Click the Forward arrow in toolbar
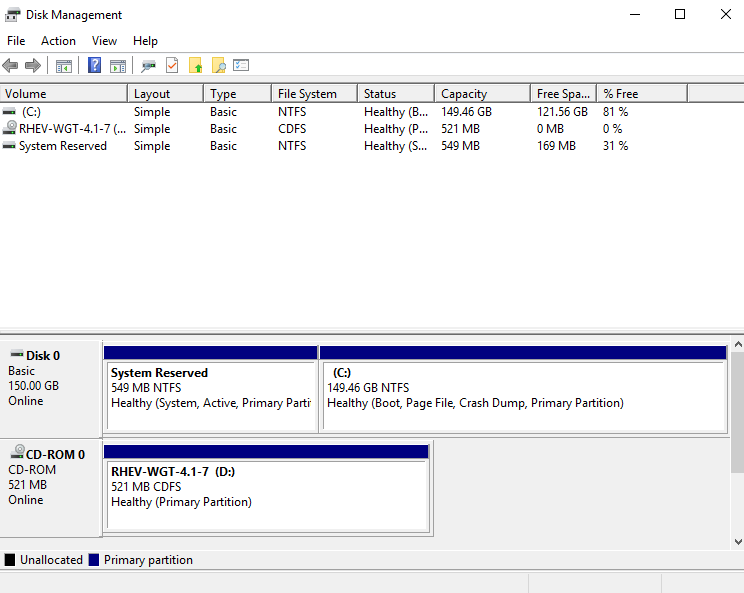This screenshot has width=744, height=593. (33, 66)
